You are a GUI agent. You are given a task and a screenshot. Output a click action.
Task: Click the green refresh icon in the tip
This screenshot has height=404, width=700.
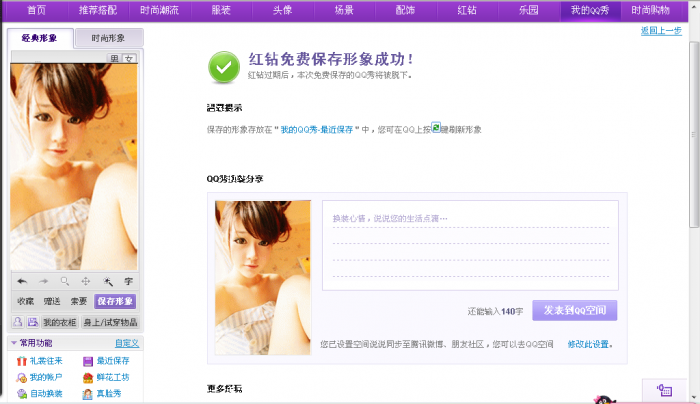coord(436,127)
